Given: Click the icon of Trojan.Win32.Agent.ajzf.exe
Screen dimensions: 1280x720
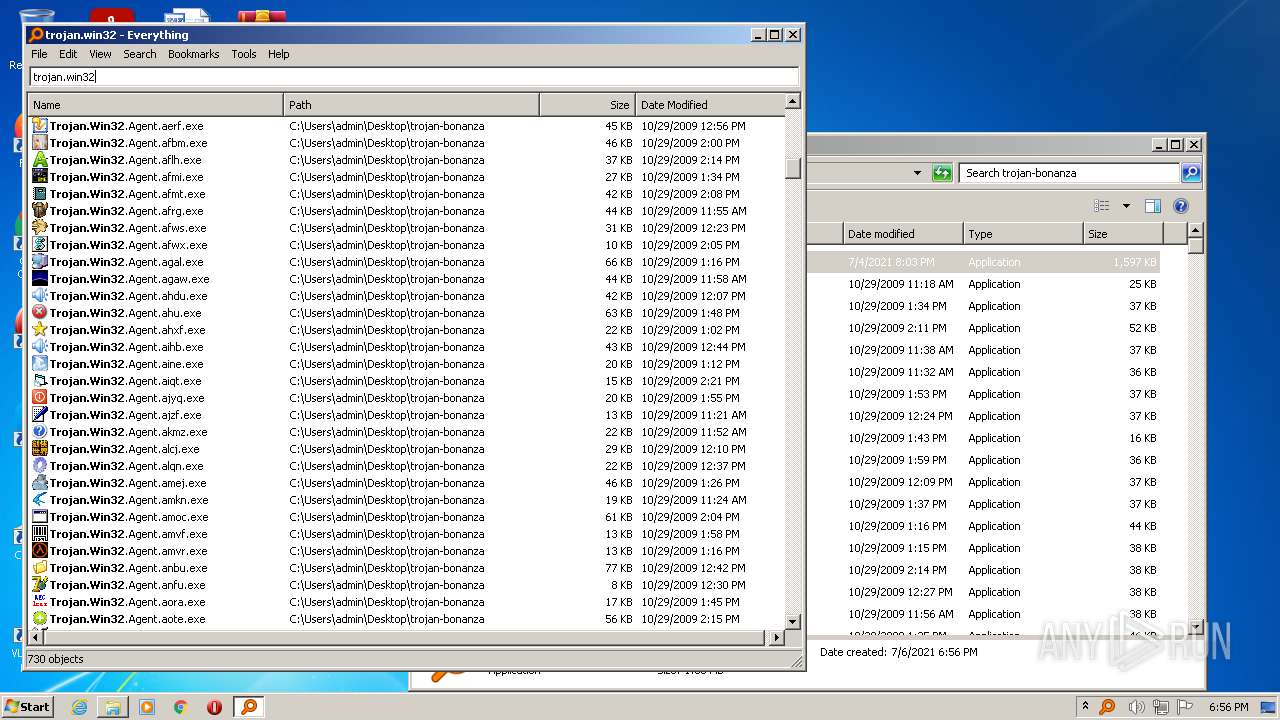Looking at the screenshot, I should pos(40,415).
